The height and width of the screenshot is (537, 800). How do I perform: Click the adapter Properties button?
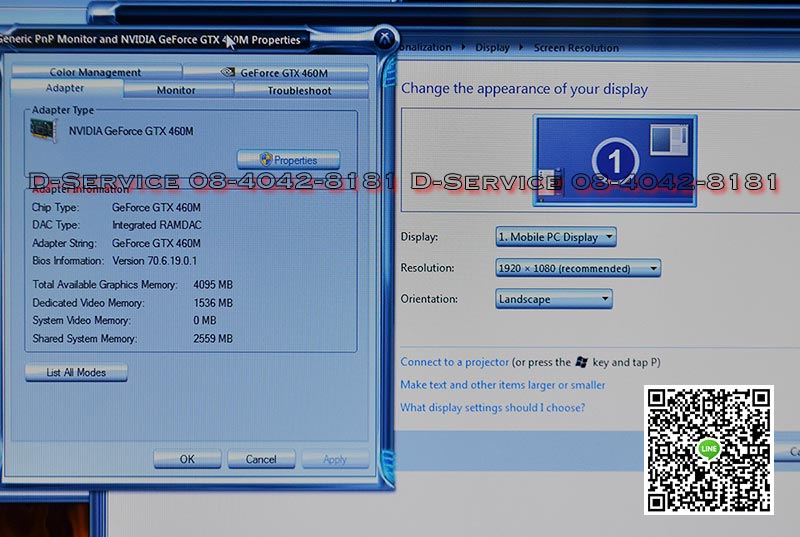(x=288, y=160)
